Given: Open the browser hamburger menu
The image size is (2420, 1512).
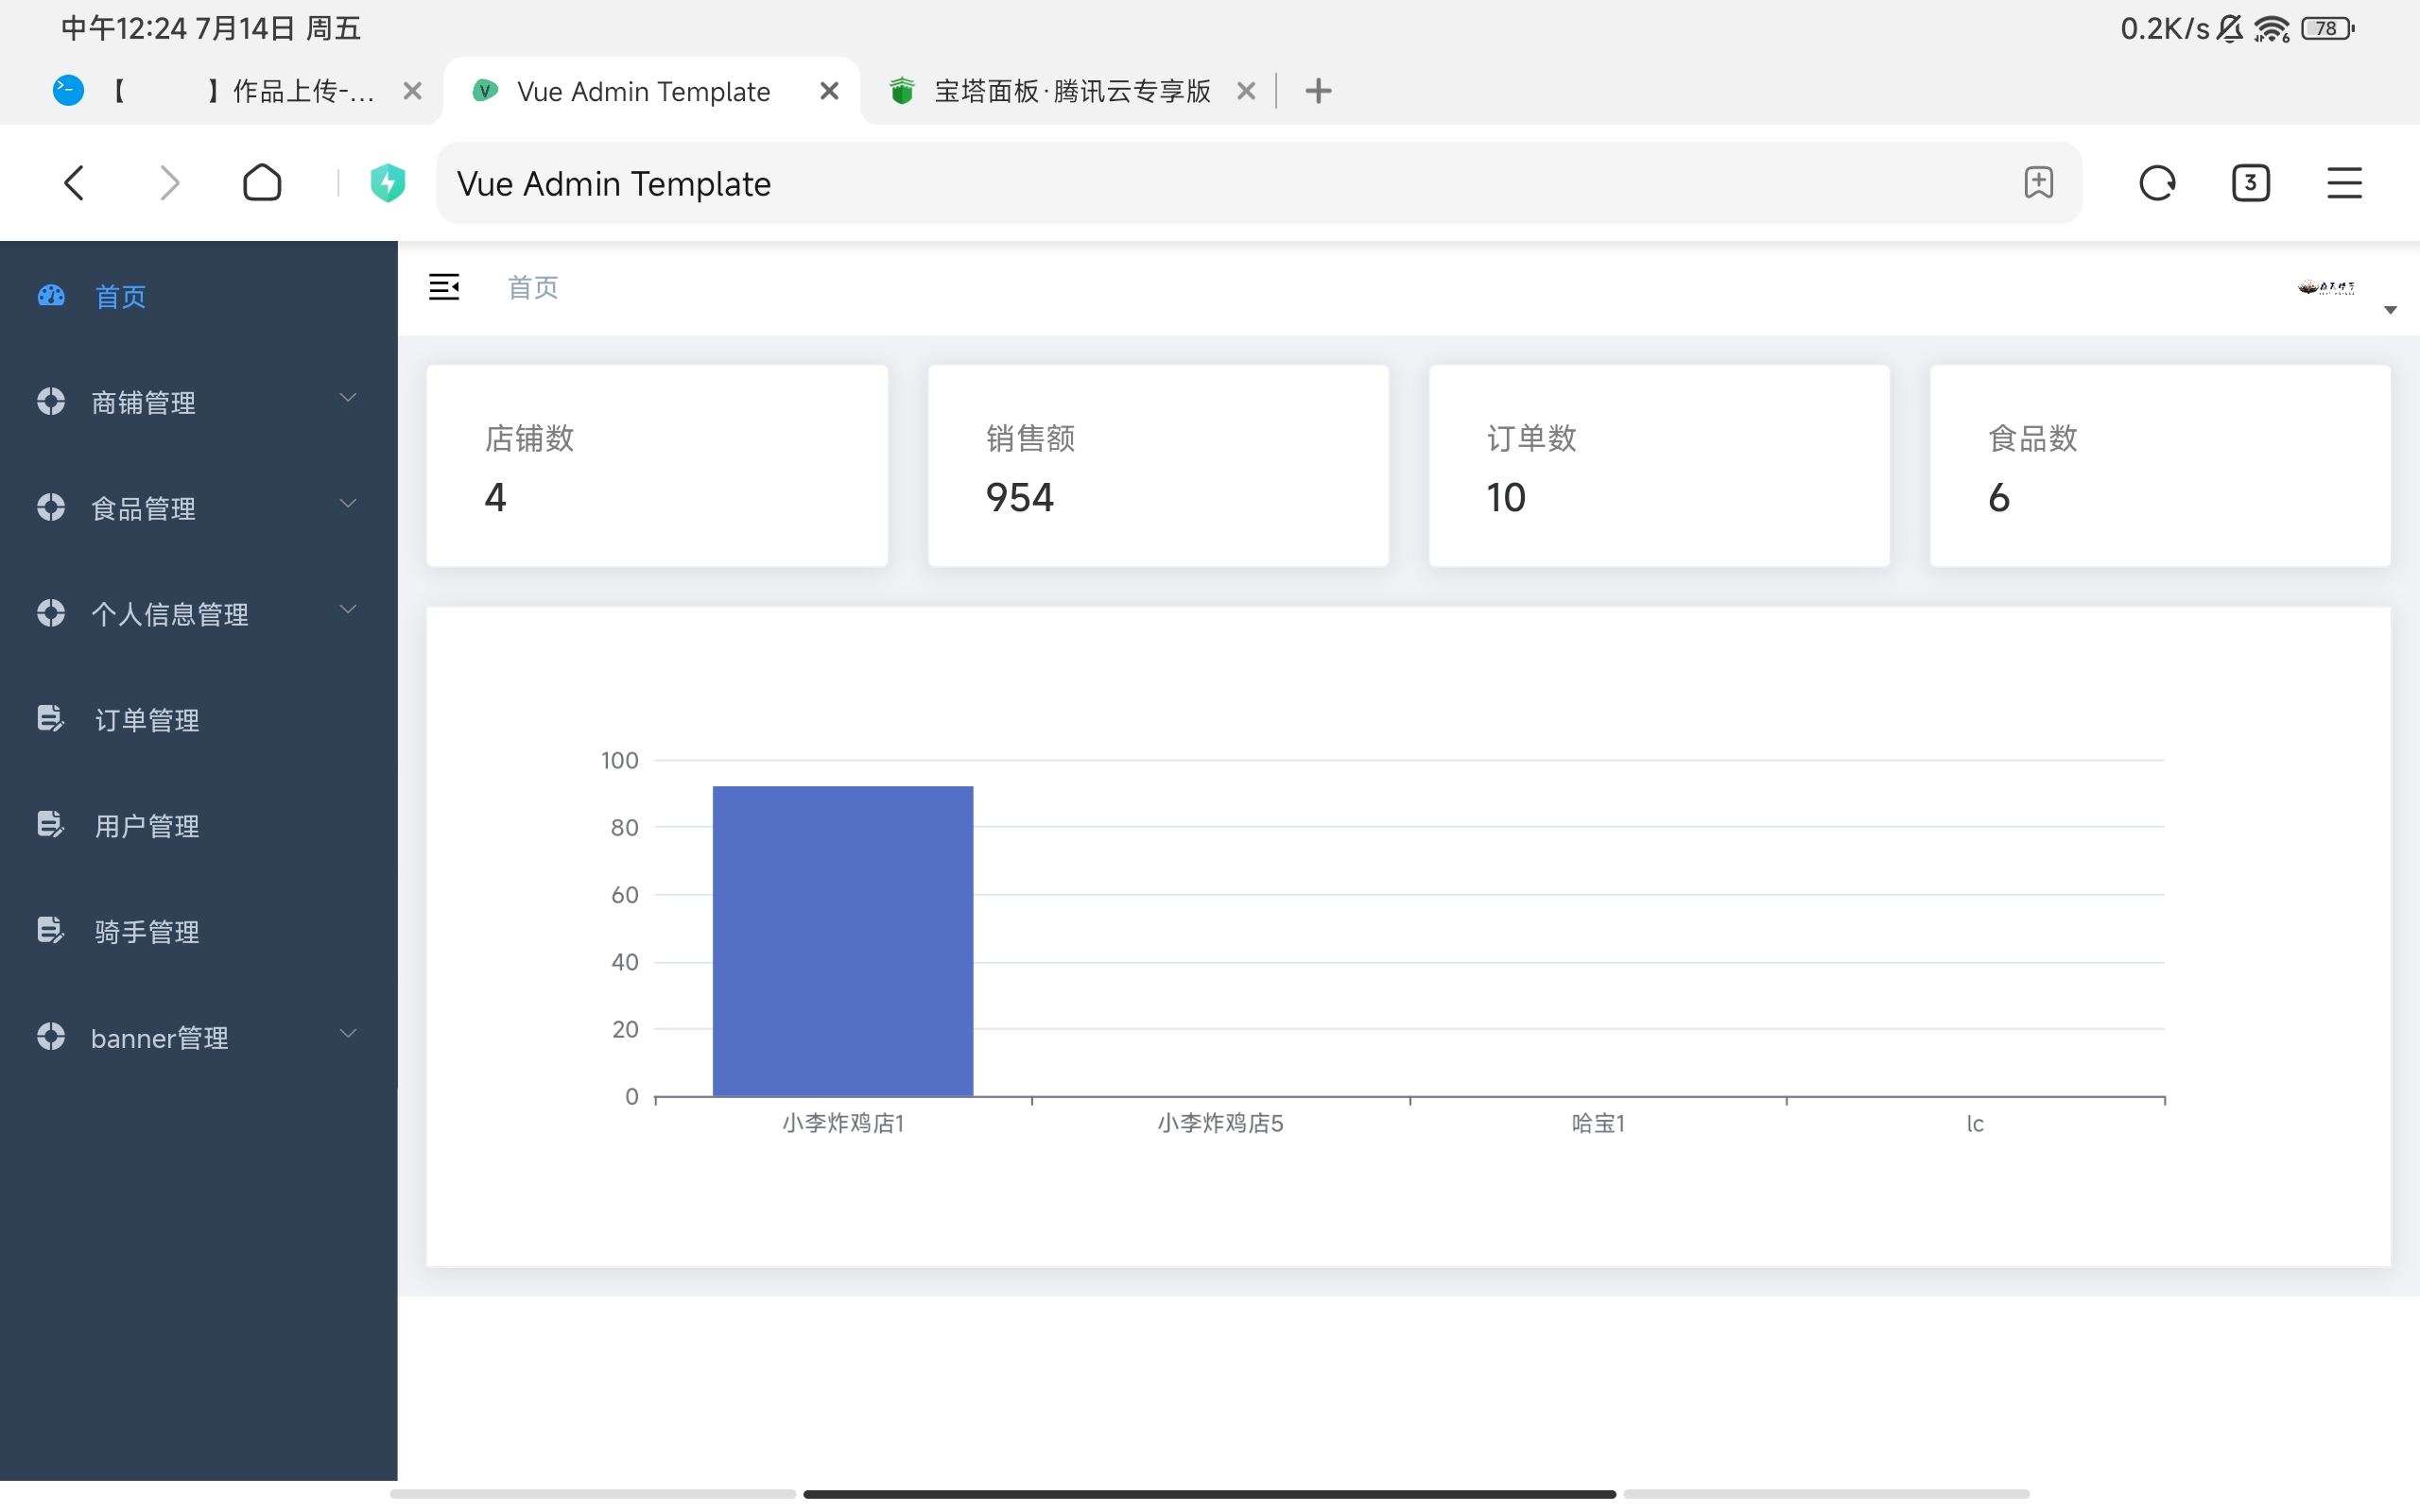Looking at the screenshot, I should pos(2344,183).
